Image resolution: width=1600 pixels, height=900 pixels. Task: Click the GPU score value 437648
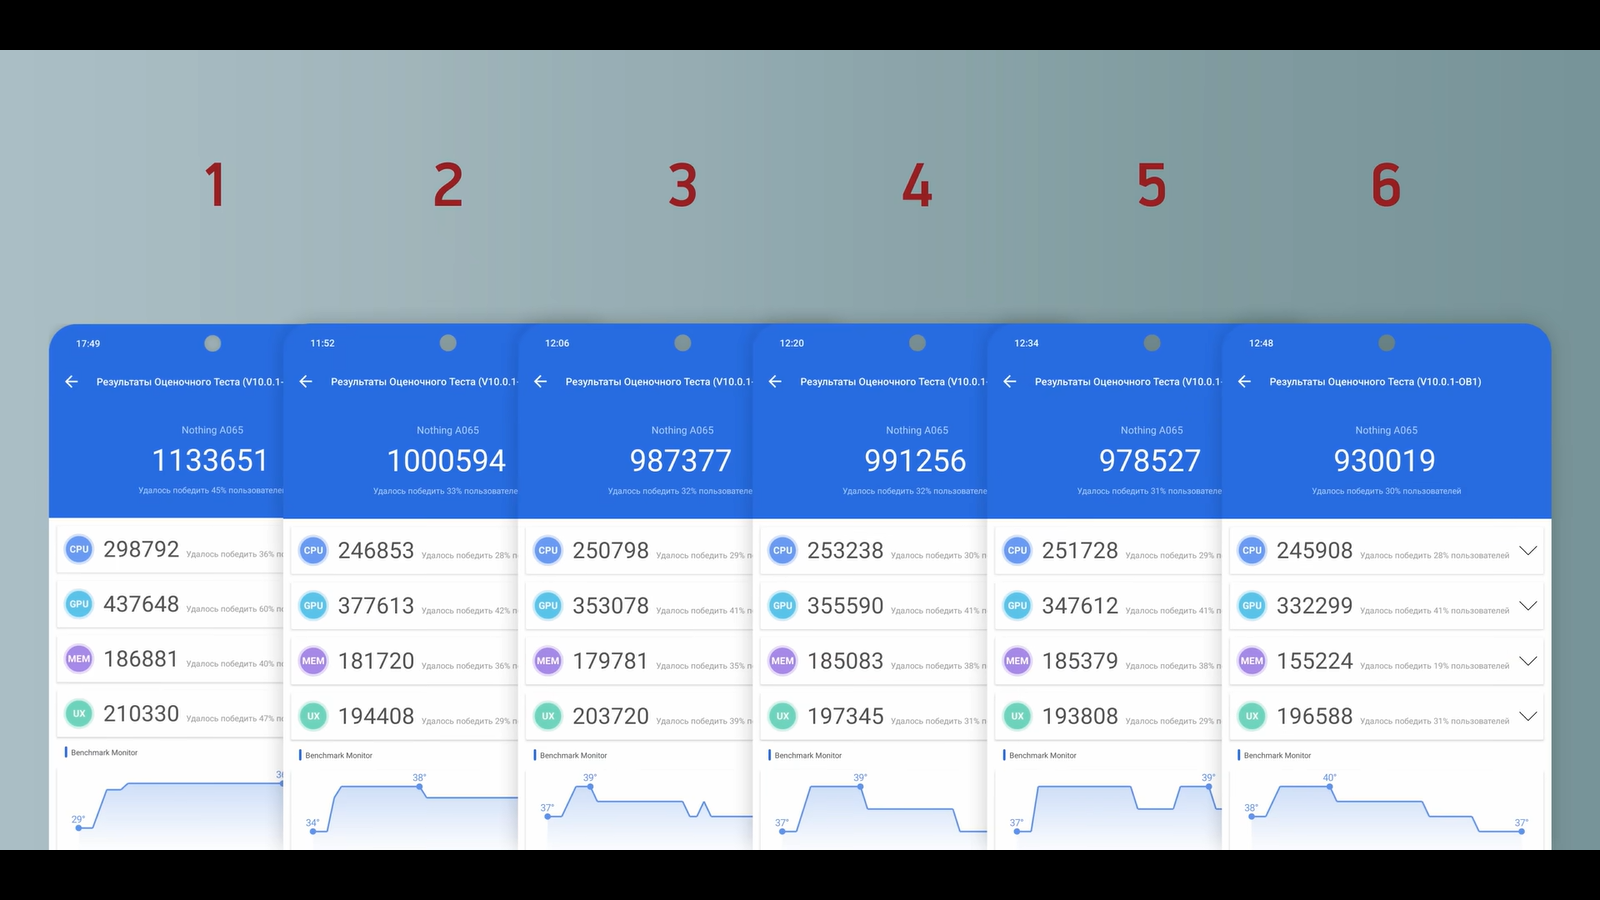[141, 604]
